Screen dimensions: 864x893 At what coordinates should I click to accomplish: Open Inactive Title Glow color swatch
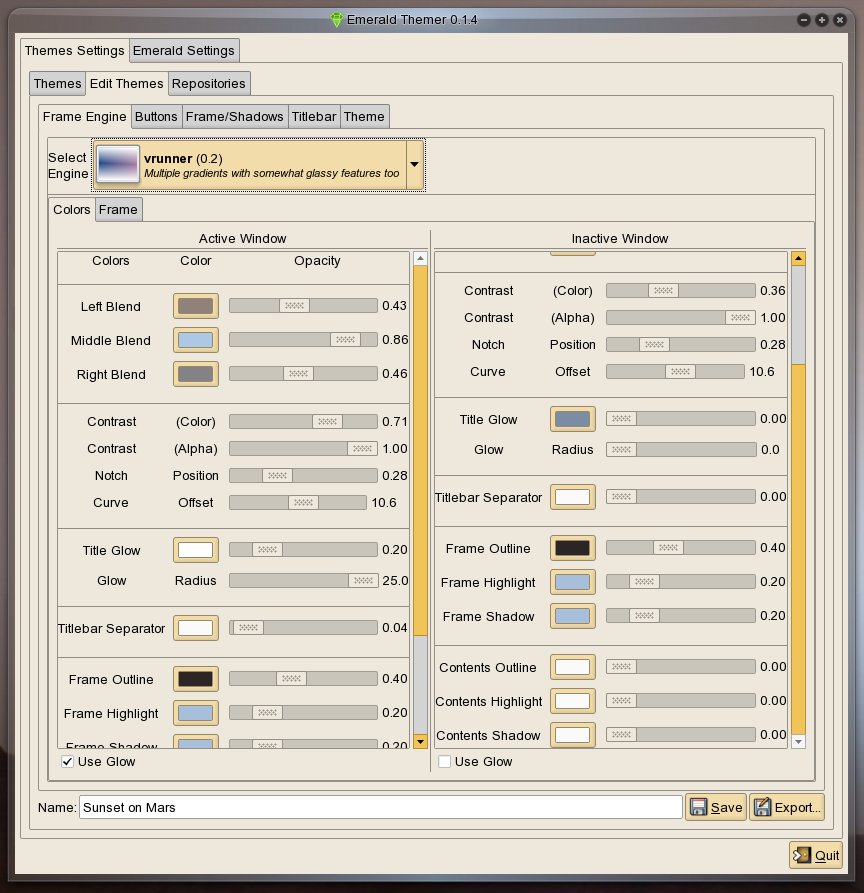572,419
